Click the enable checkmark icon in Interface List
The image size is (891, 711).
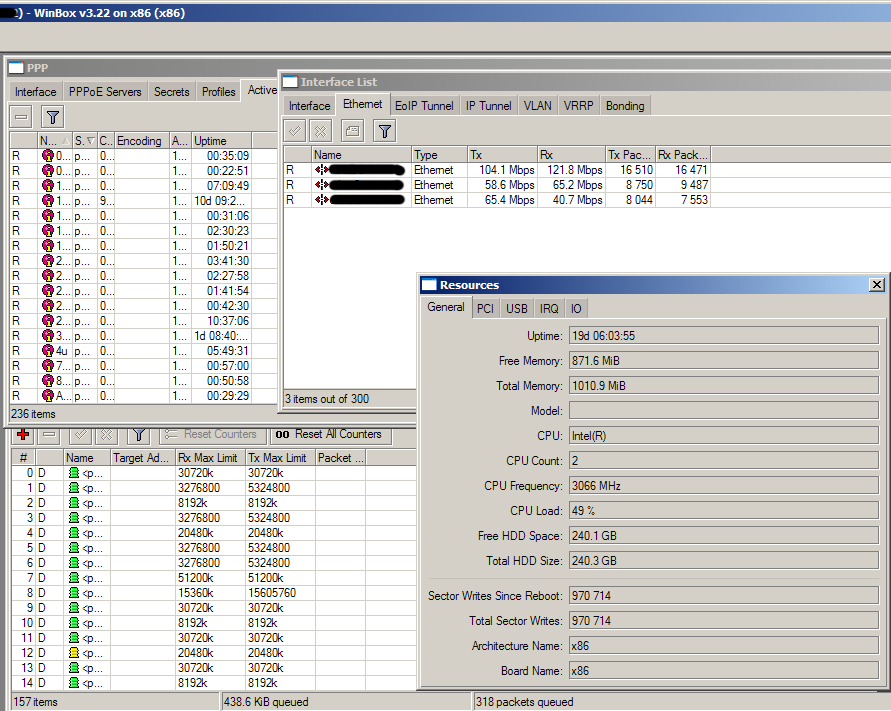pos(295,130)
